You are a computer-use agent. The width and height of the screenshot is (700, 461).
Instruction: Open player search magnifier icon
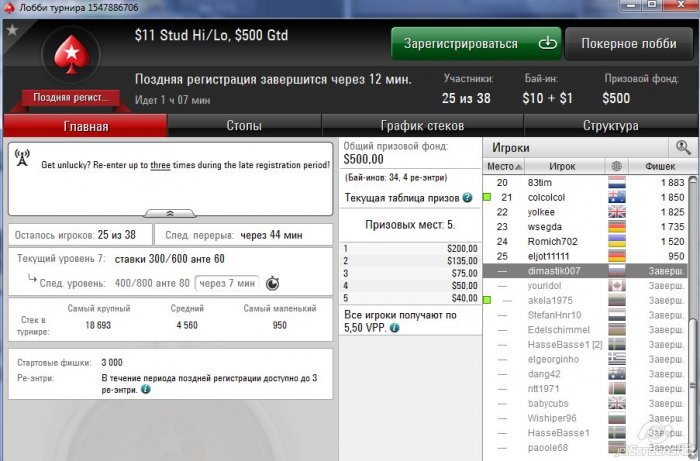click(x=683, y=147)
